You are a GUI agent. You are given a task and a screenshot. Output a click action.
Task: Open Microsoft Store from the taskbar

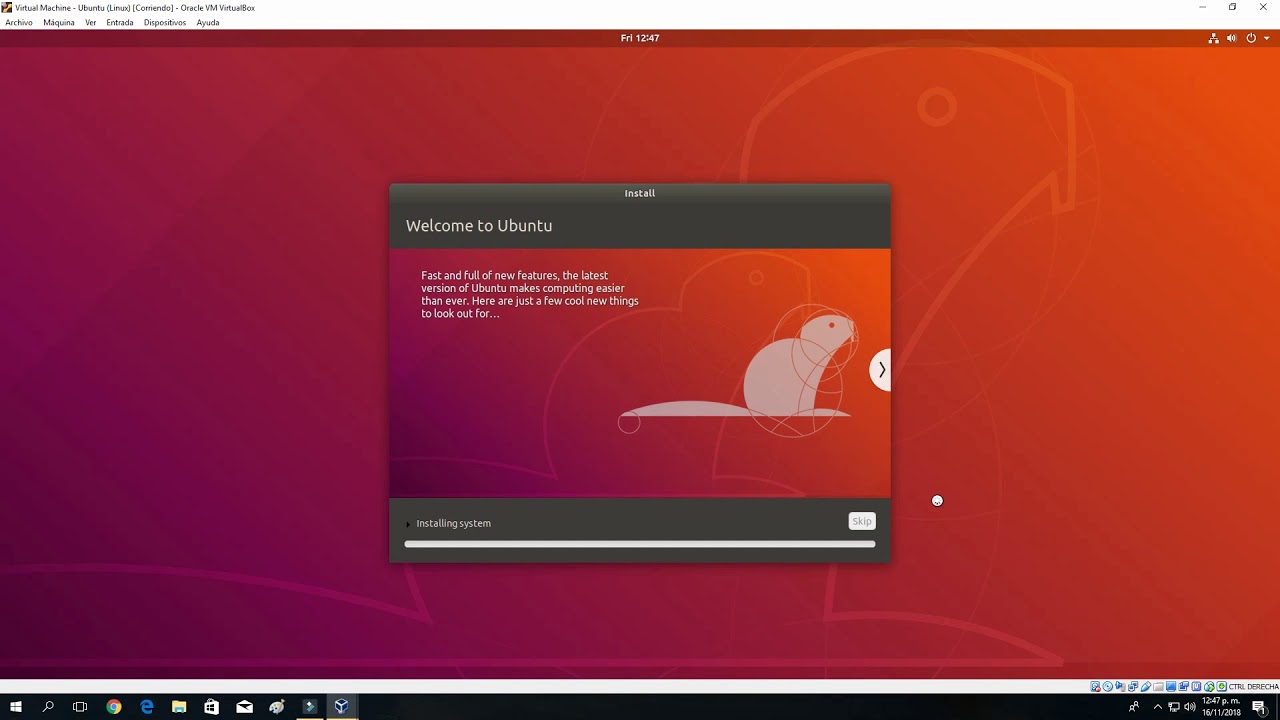tap(211, 707)
